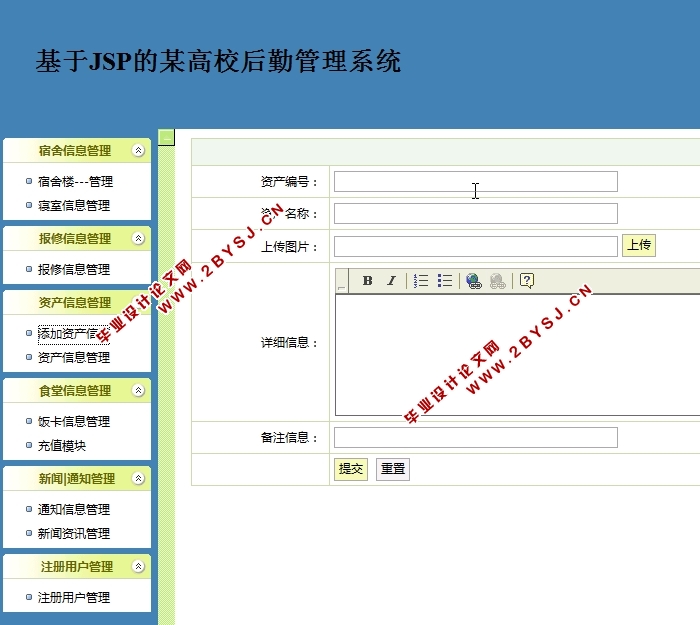Focus the 上传图片 path field
The image size is (700, 625).
tap(476, 246)
